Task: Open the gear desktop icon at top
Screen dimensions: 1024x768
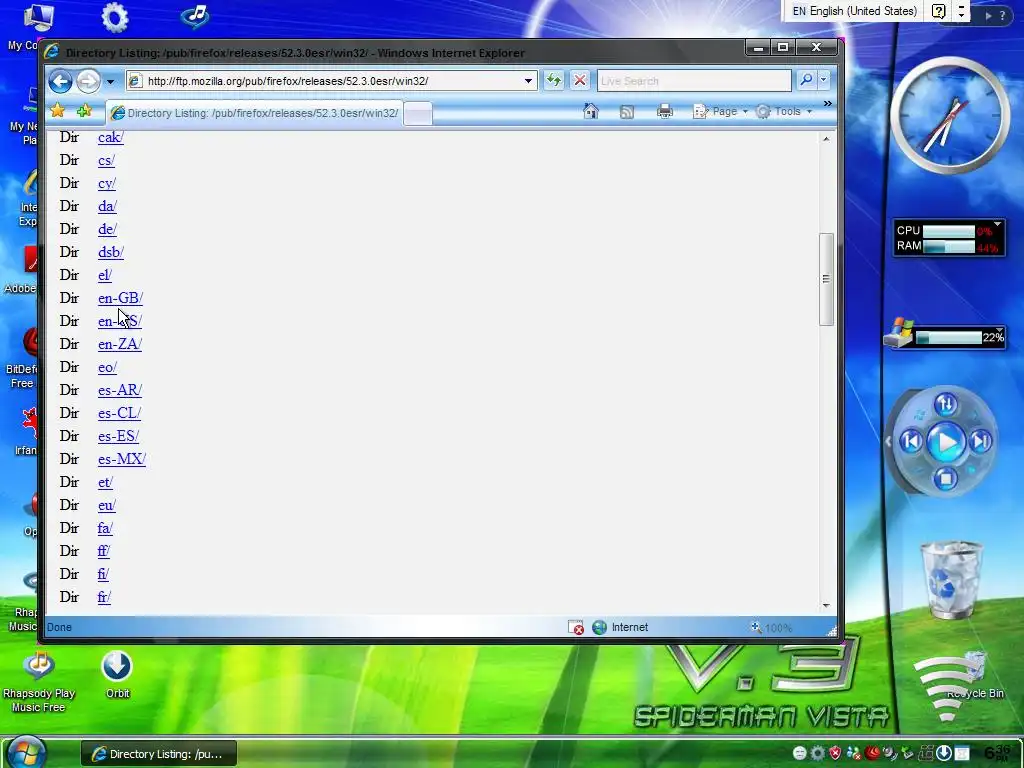Action: tap(115, 18)
